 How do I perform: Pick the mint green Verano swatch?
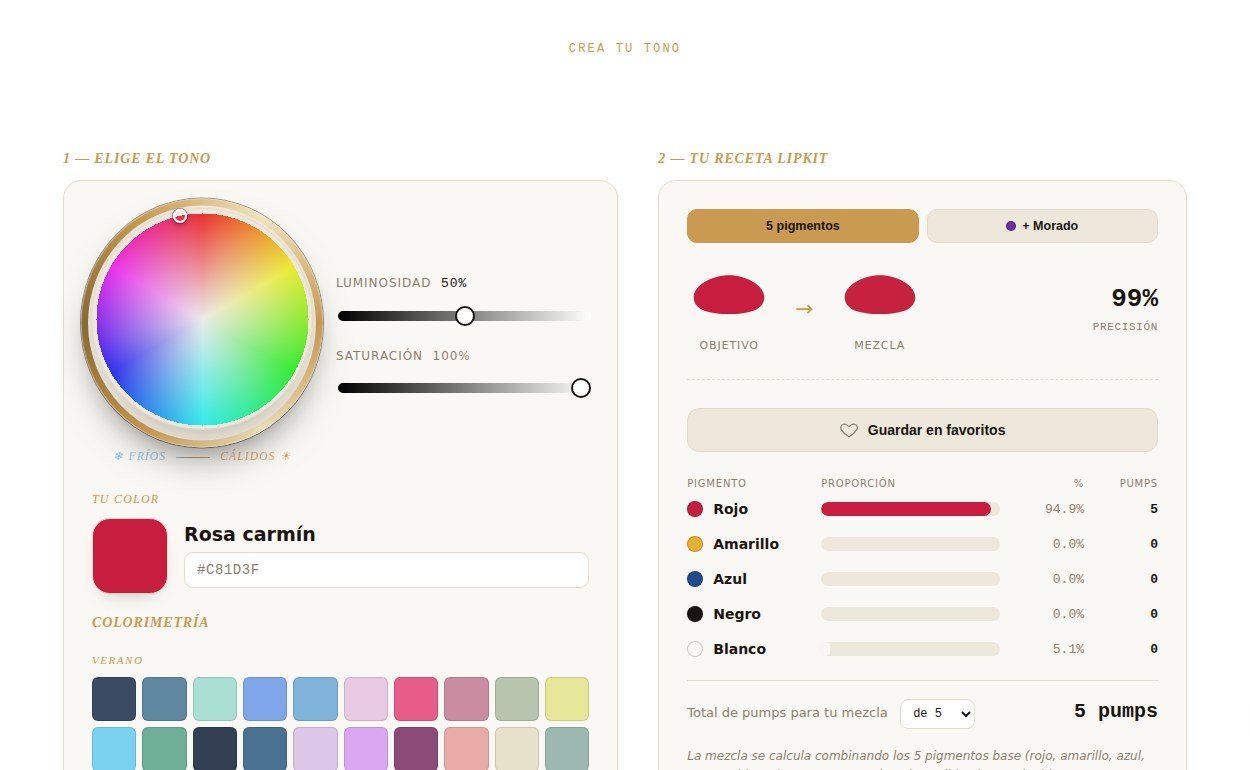pyautogui.click(x=215, y=699)
